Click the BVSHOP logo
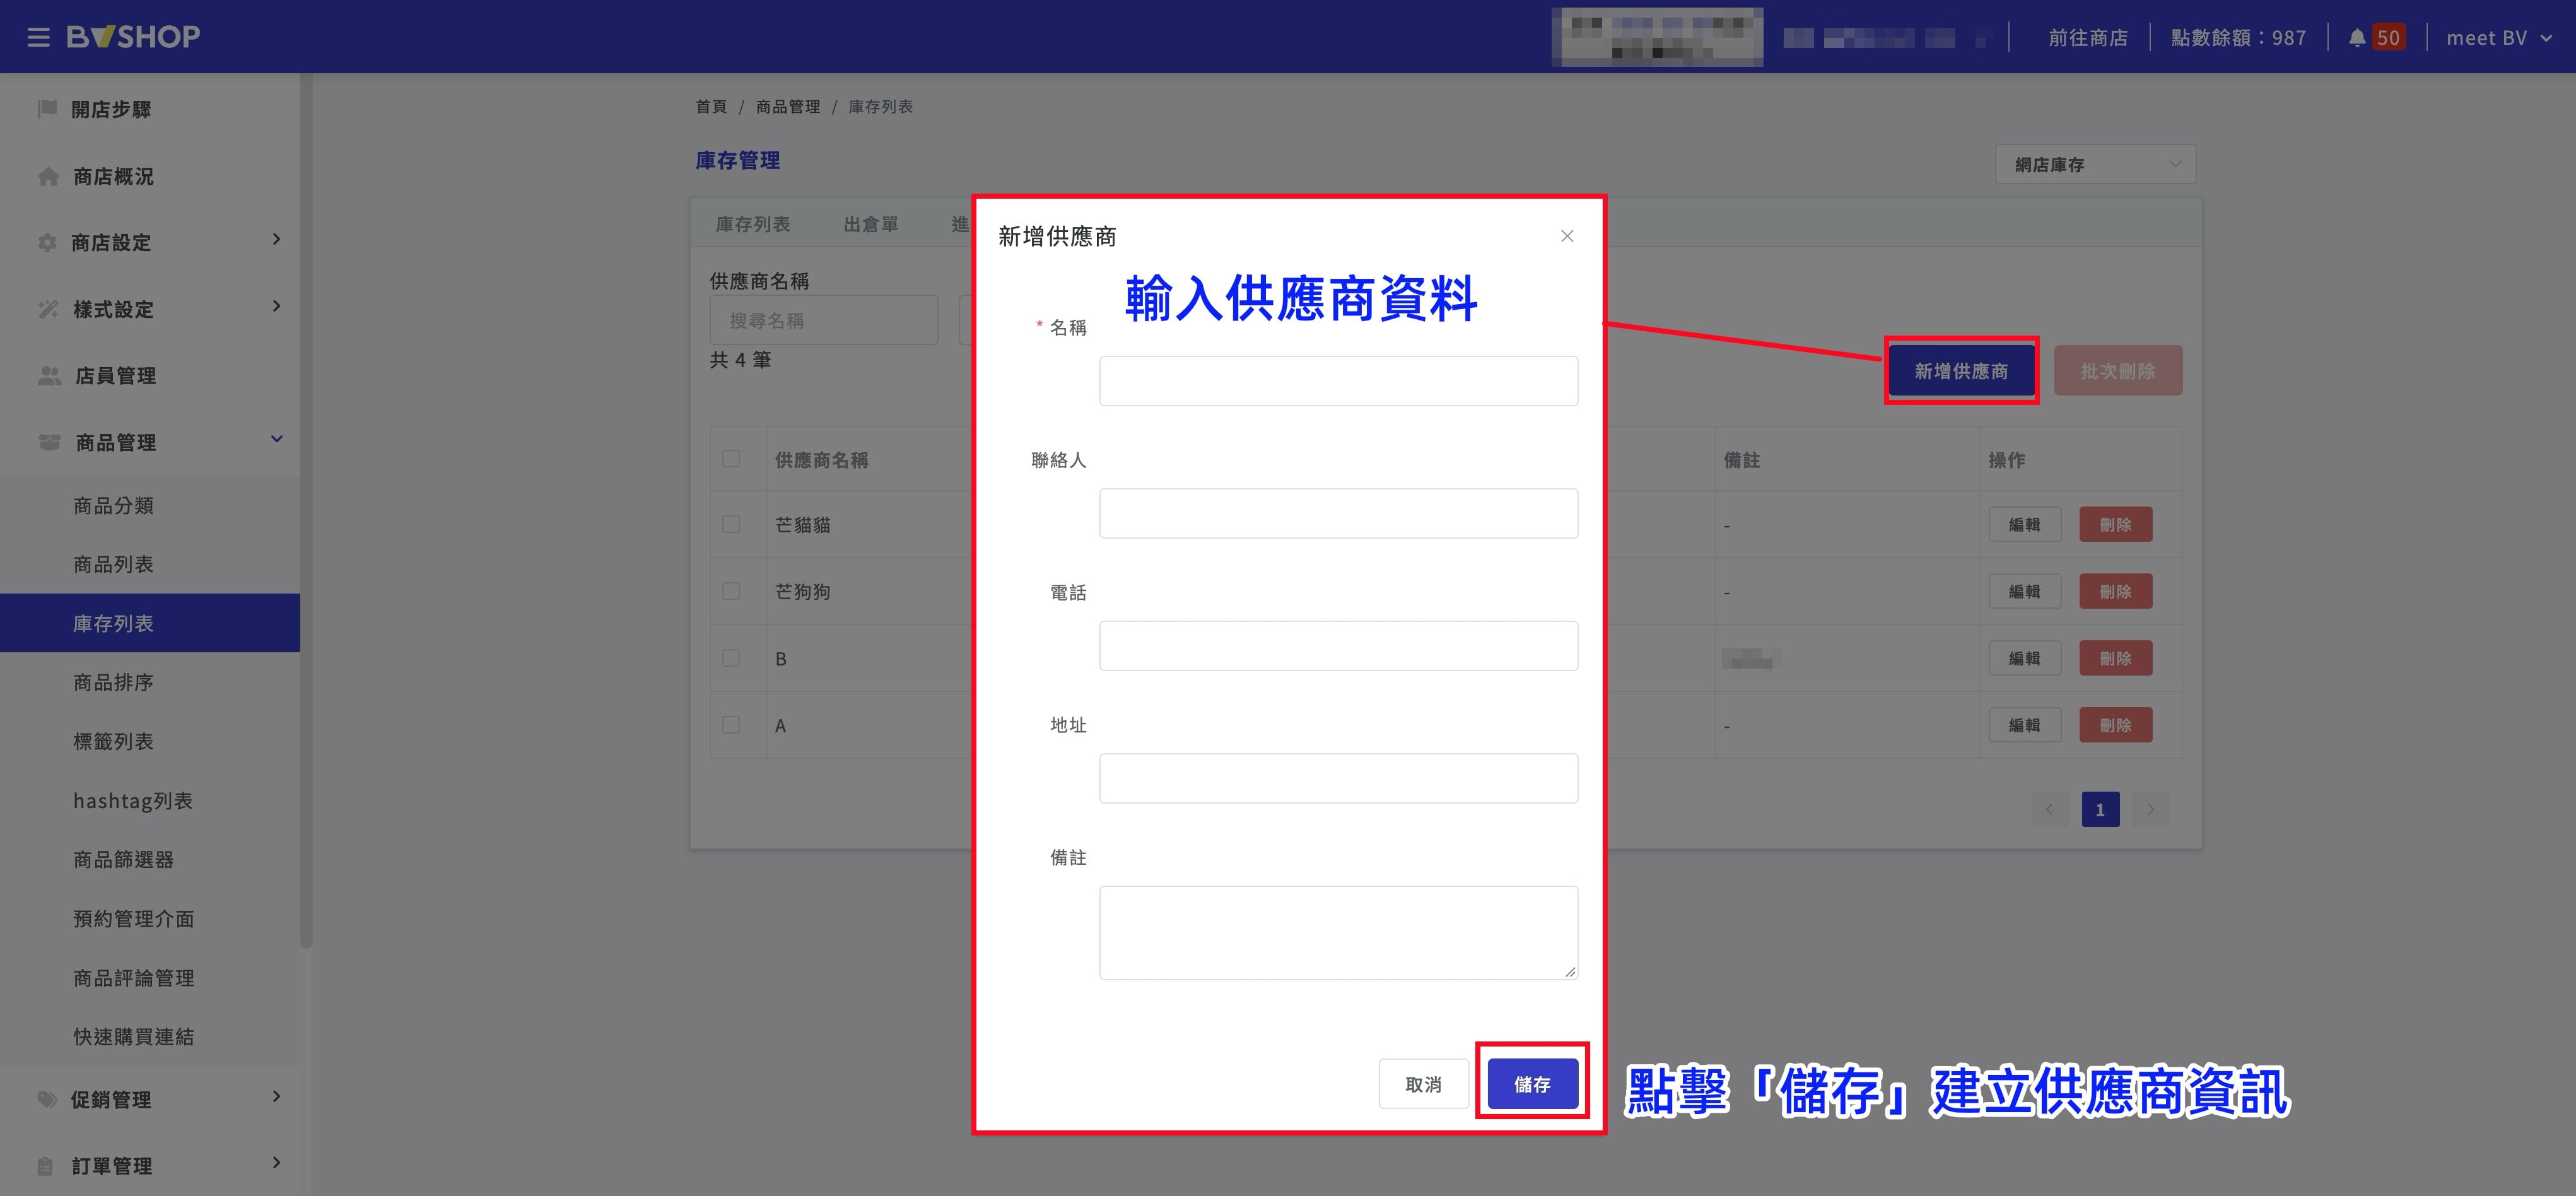This screenshot has height=1196, width=2576. [x=133, y=37]
